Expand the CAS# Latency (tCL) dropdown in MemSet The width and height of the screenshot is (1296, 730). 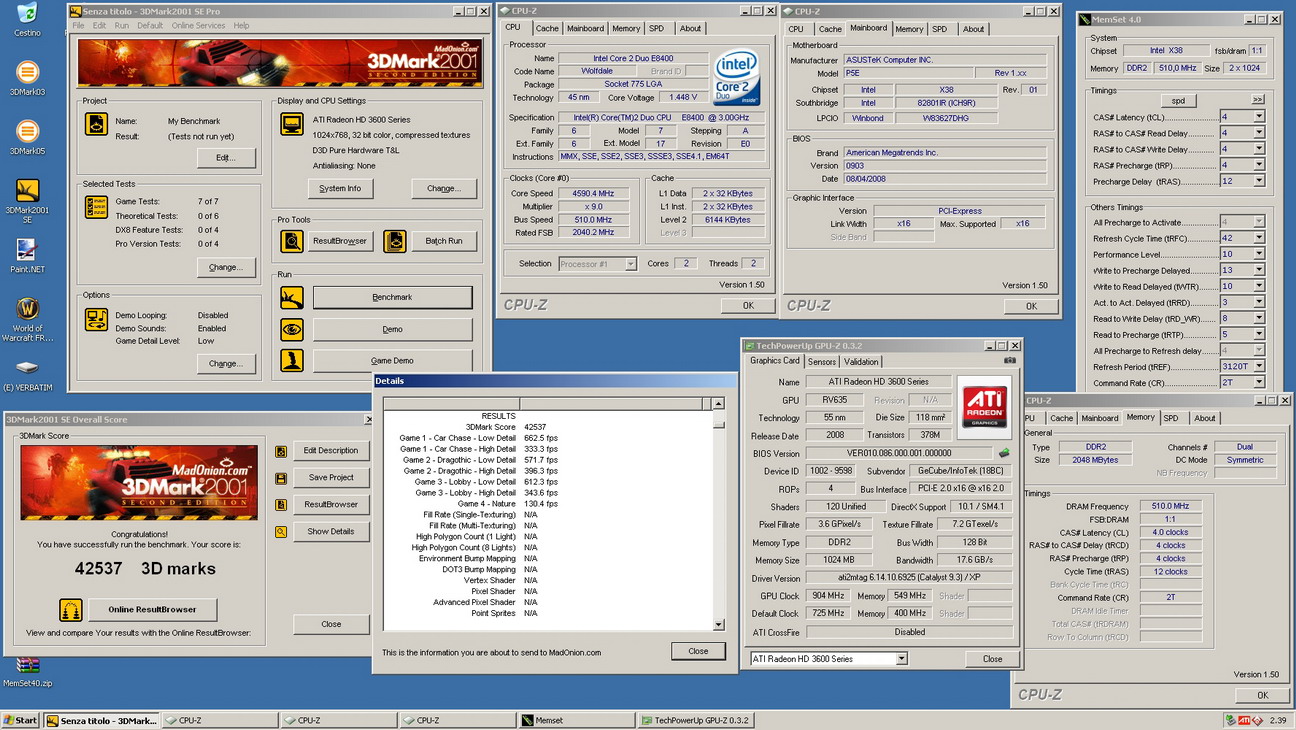[x=1258, y=117]
